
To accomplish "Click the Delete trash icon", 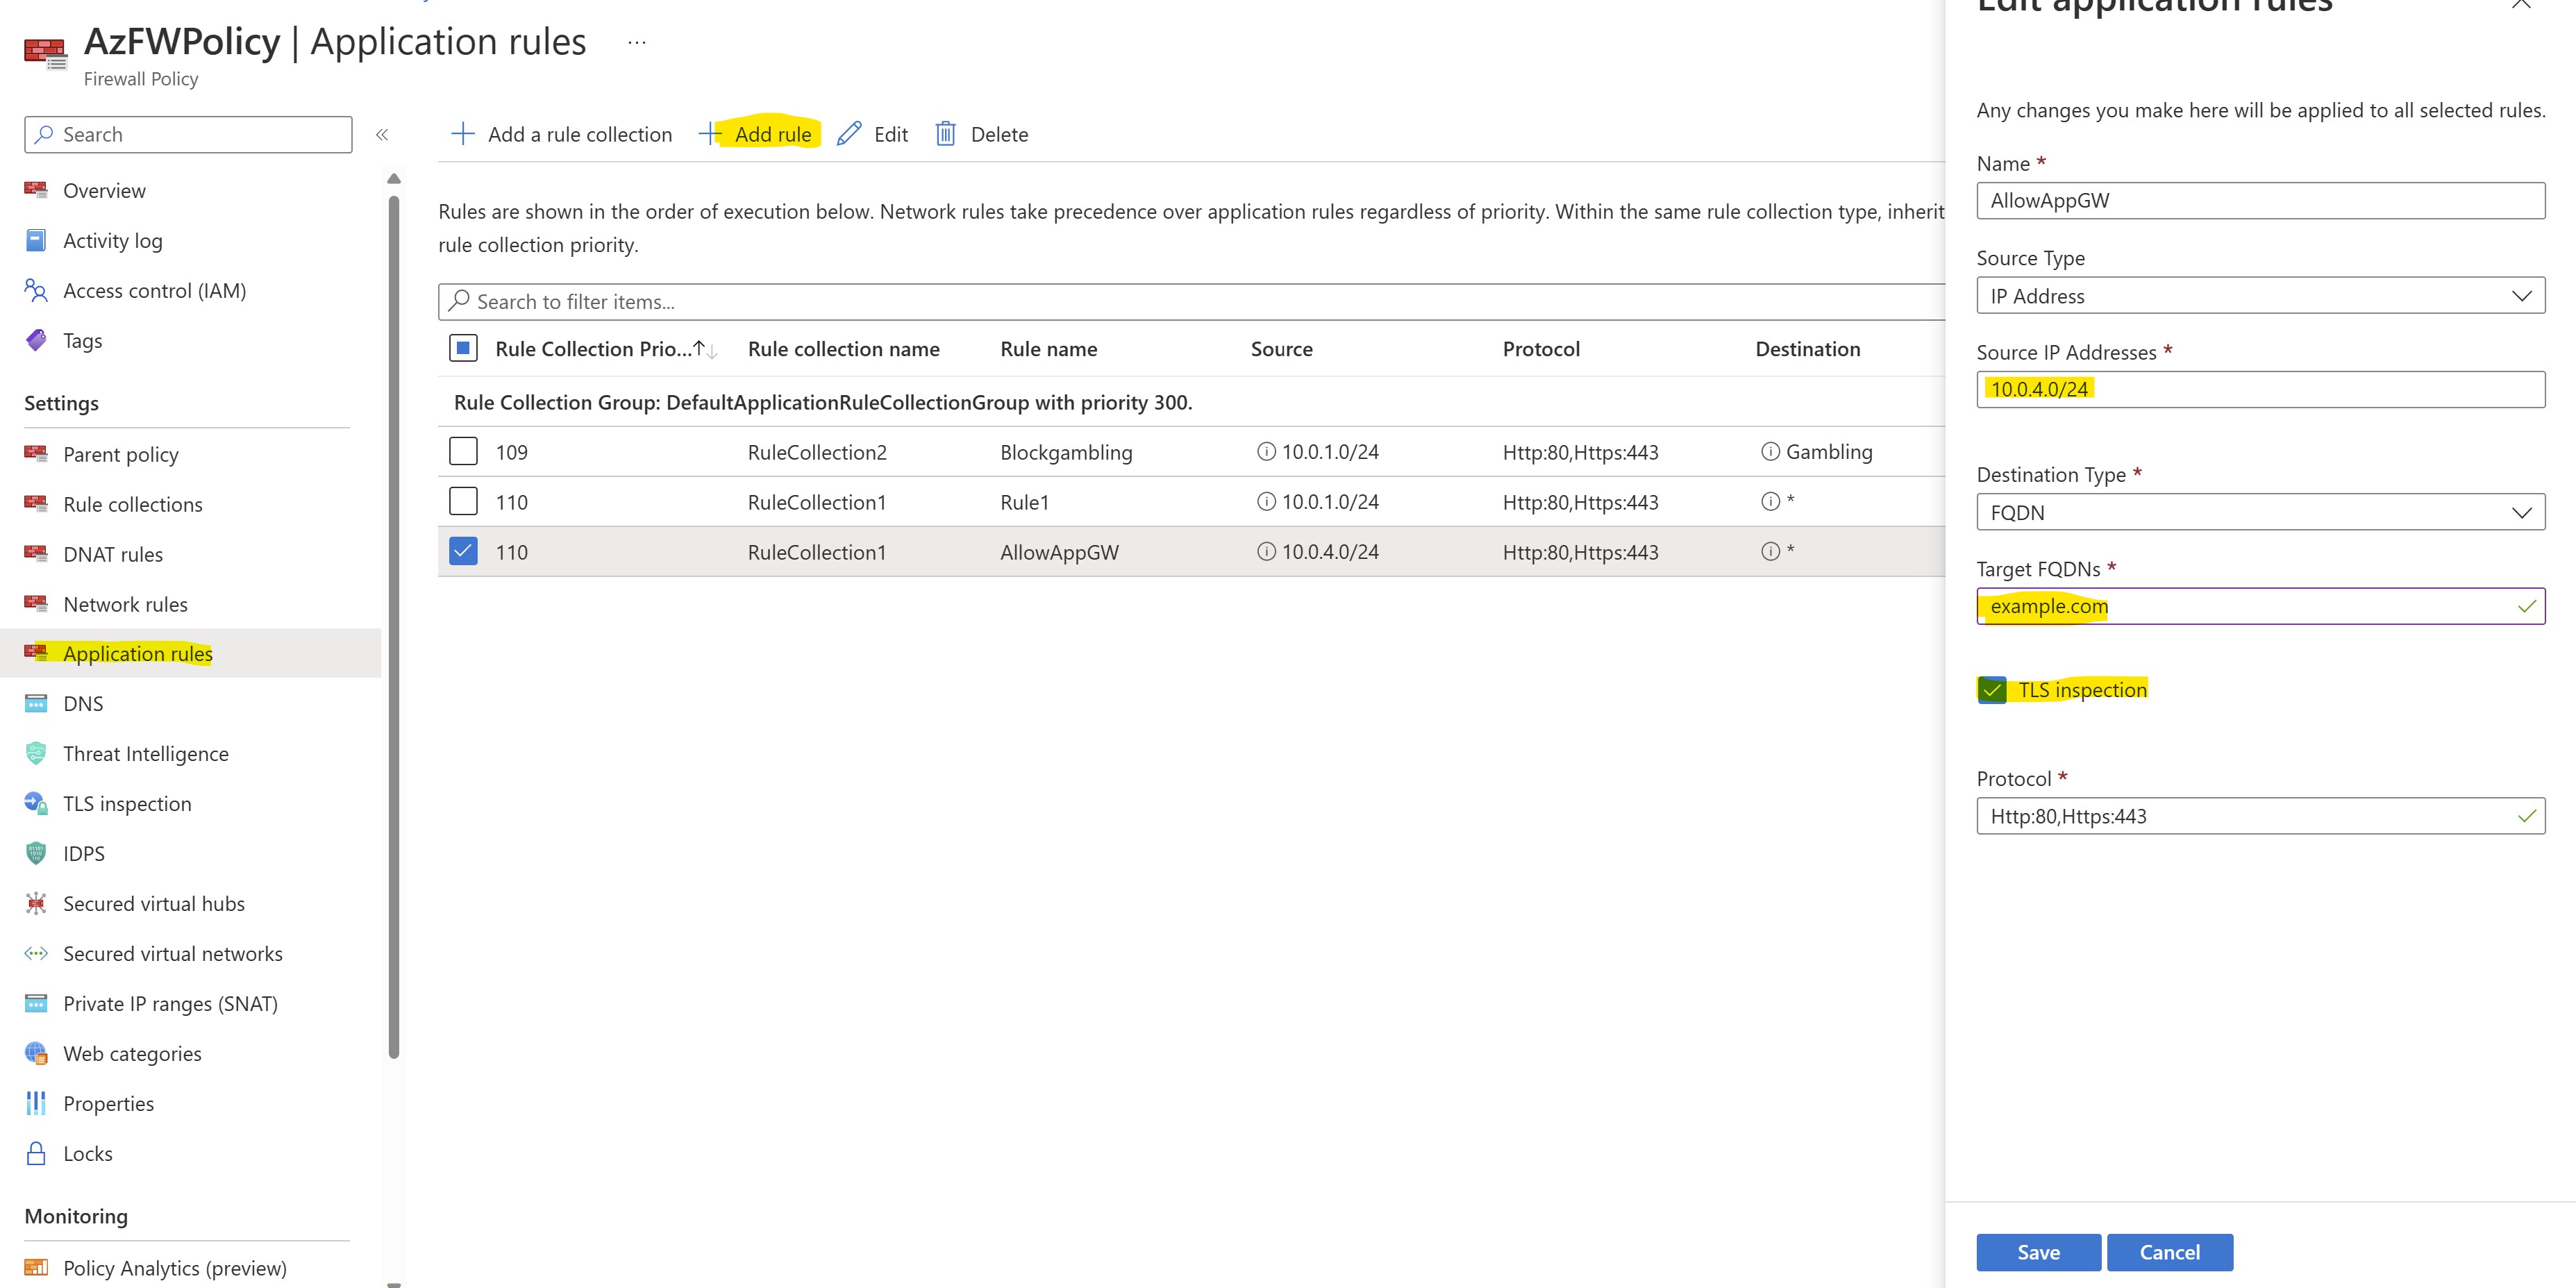I will point(945,134).
